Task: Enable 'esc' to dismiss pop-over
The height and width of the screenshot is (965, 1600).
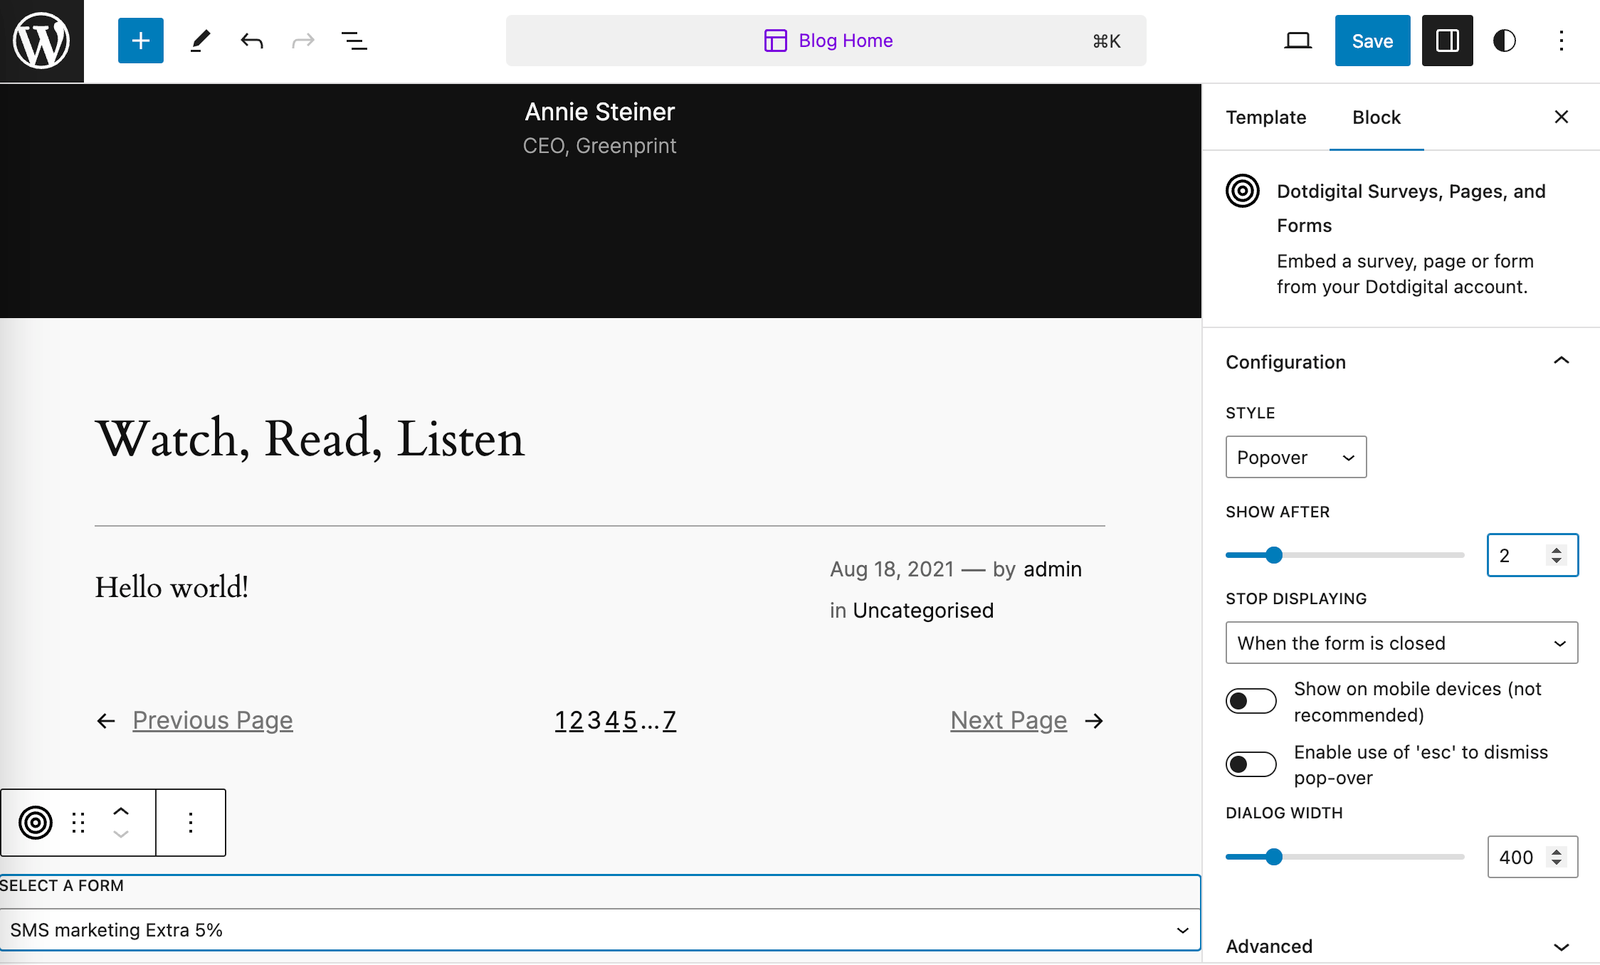Action: click(x=1250, y=763)
